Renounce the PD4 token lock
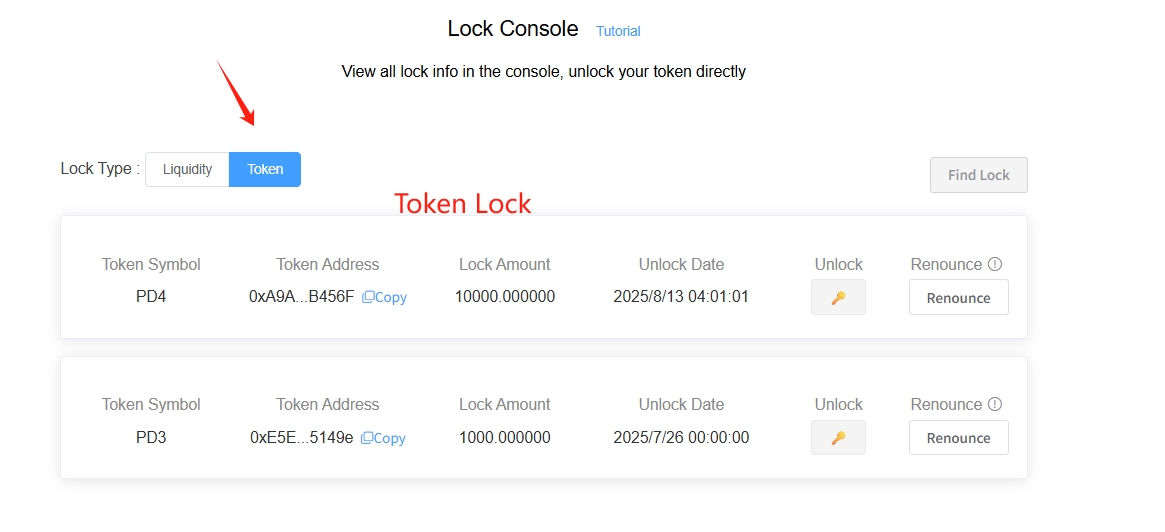This screenshot has height=532, width=1165. 958,297
